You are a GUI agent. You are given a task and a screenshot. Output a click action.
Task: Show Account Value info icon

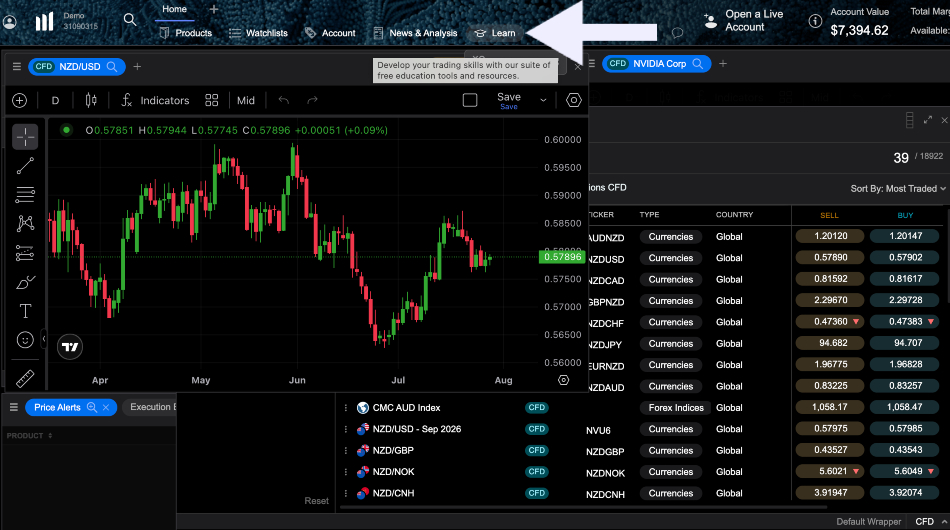[815, 21]
